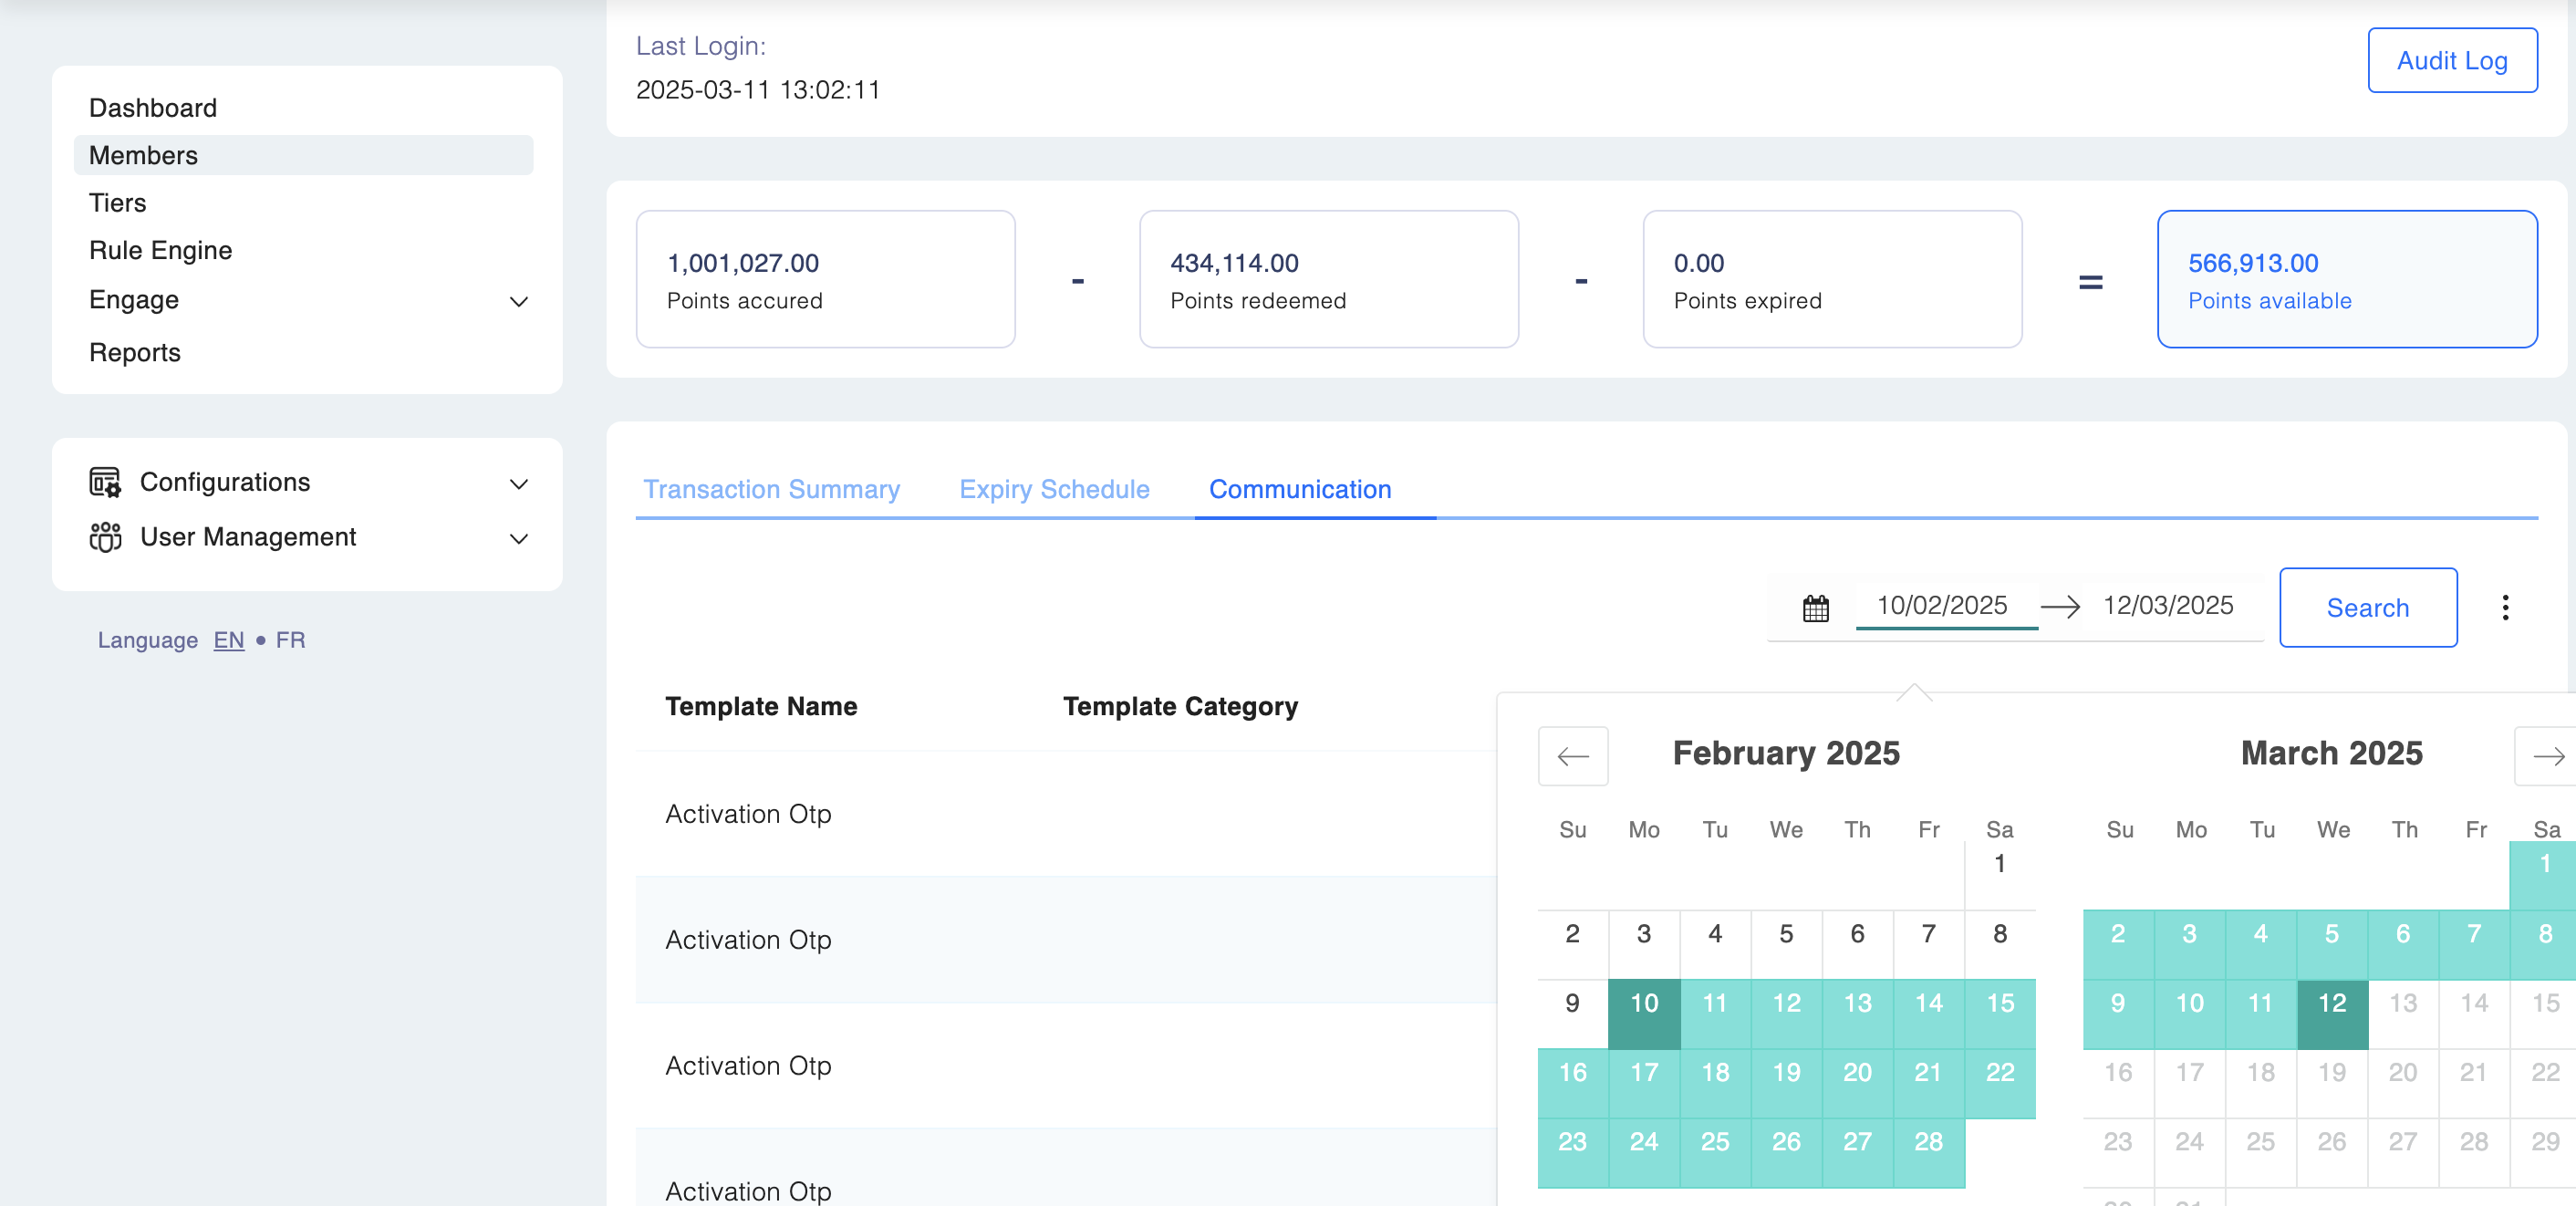Advance calendar to next month

(x=2546, y=756)
